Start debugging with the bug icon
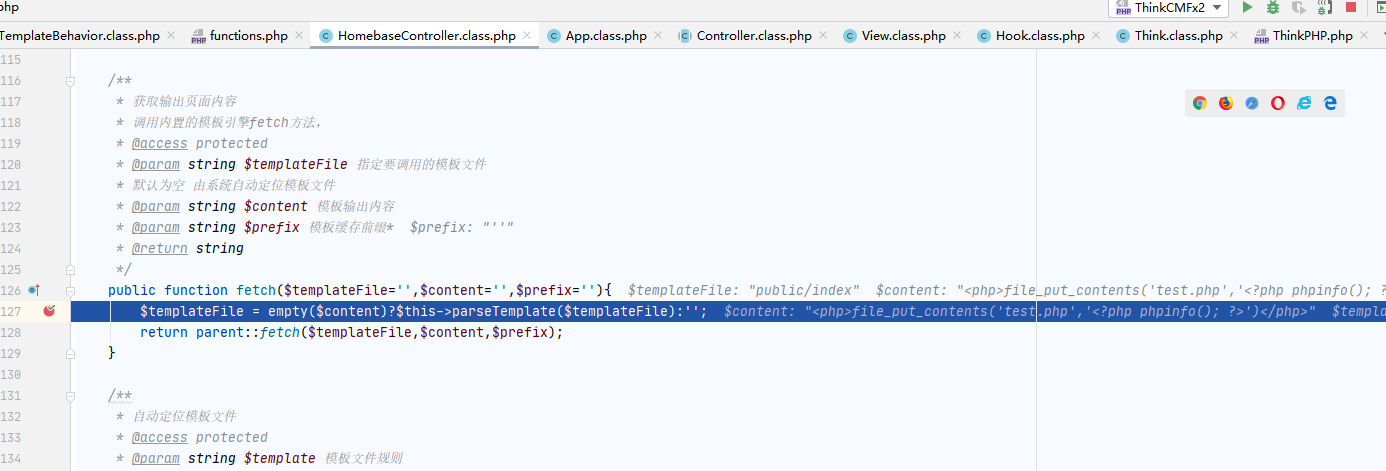This screenshot has width=1386, height=471. pos(1273,7)
